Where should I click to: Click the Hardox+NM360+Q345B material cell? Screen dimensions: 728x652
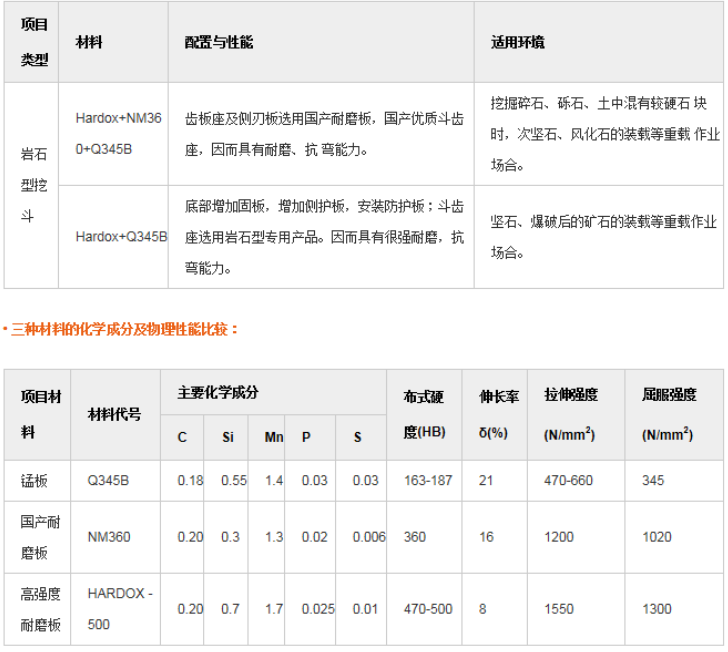point(118,134)
